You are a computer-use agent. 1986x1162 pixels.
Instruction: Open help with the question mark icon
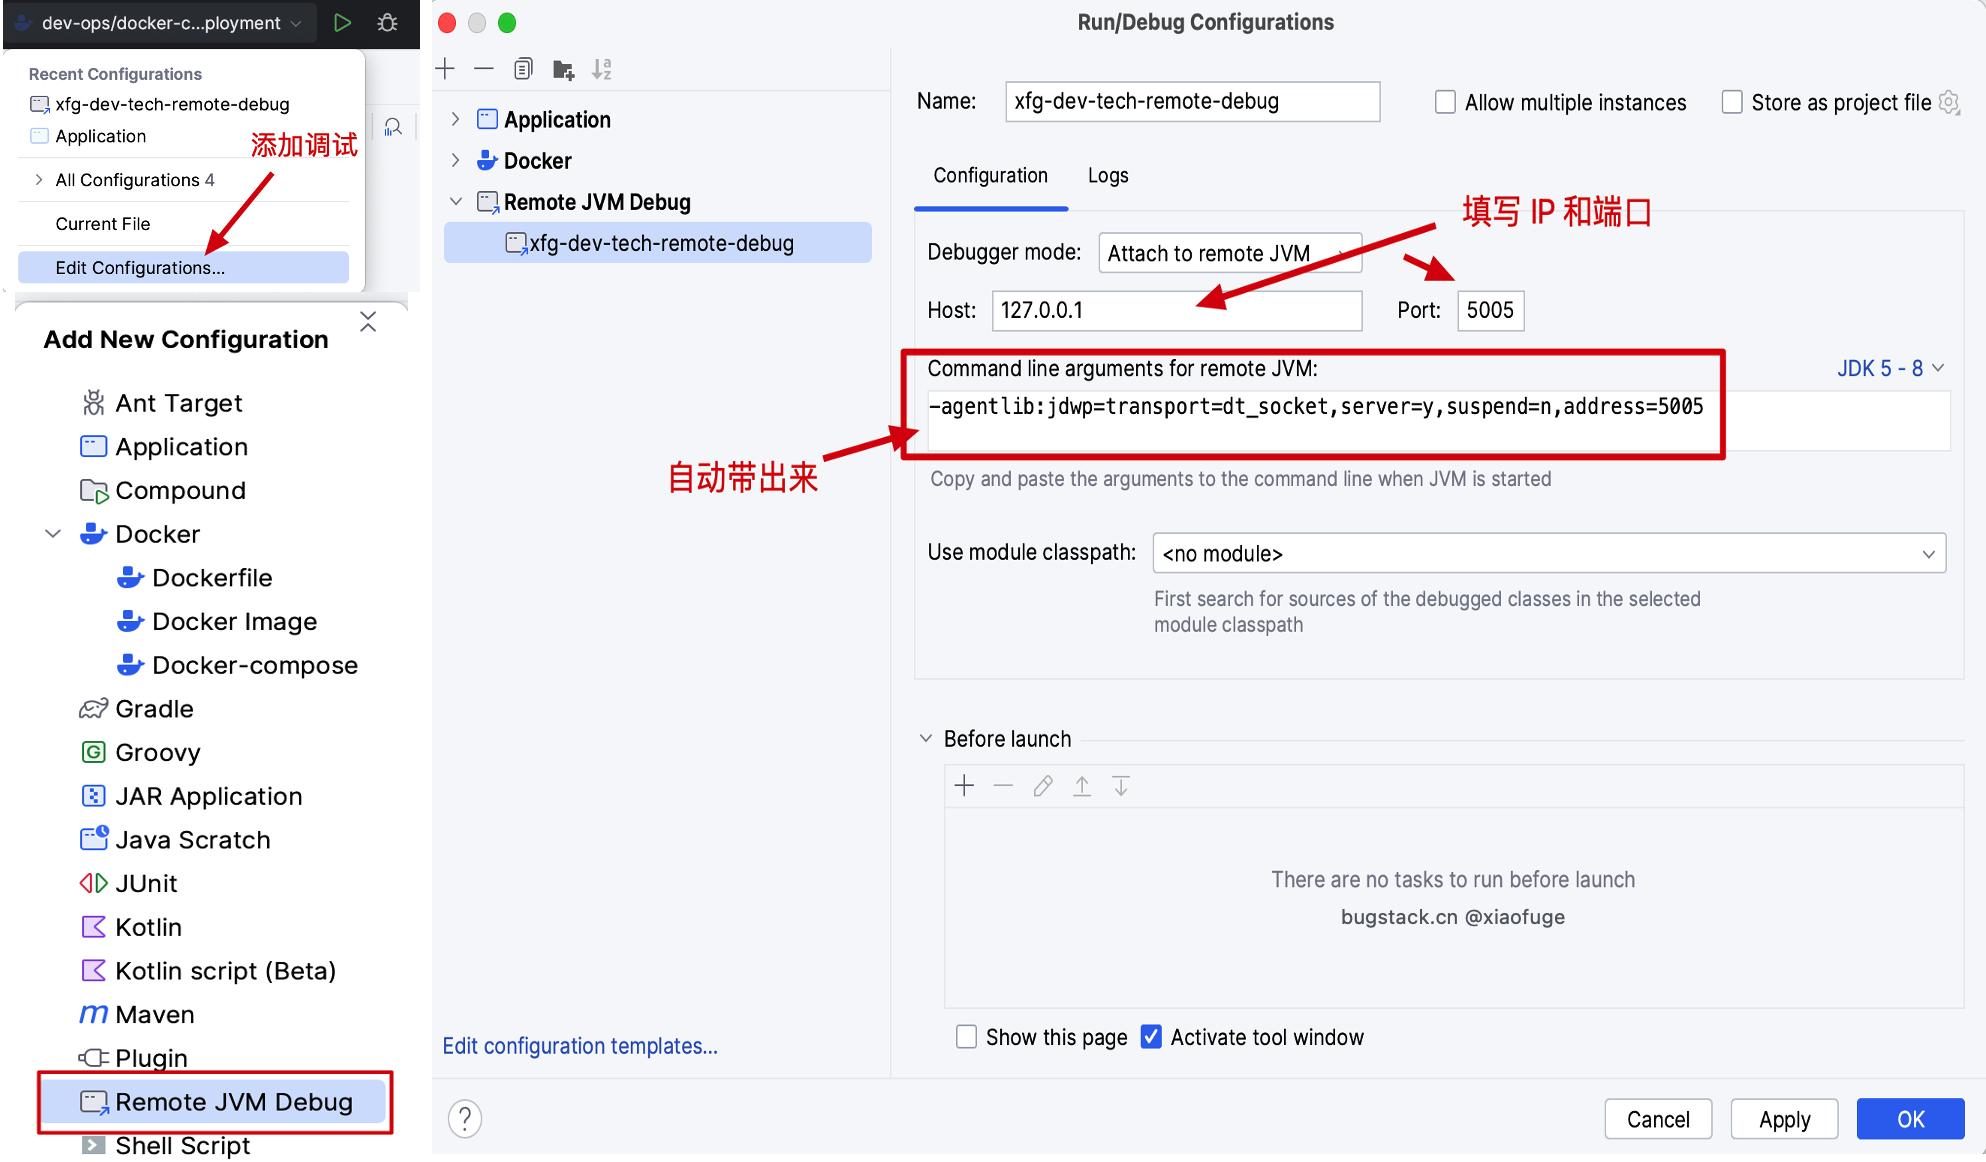[x=465, y=1118]
